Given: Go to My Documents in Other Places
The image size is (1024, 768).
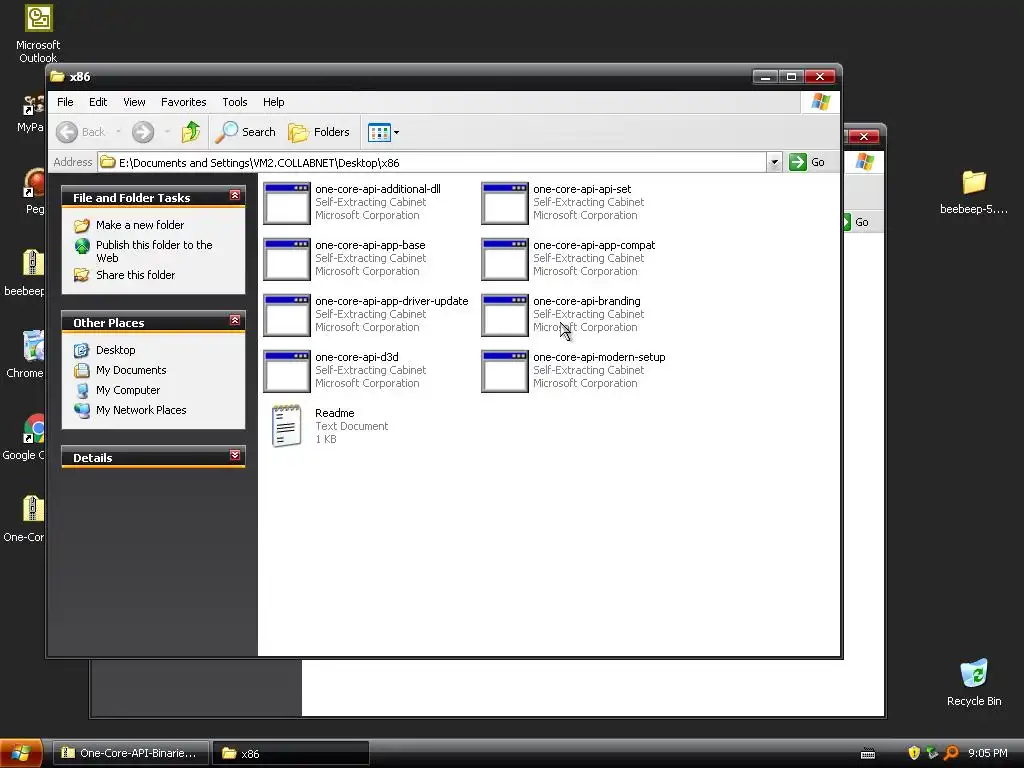Looking at the screenshot, I should tap(131, 370).
